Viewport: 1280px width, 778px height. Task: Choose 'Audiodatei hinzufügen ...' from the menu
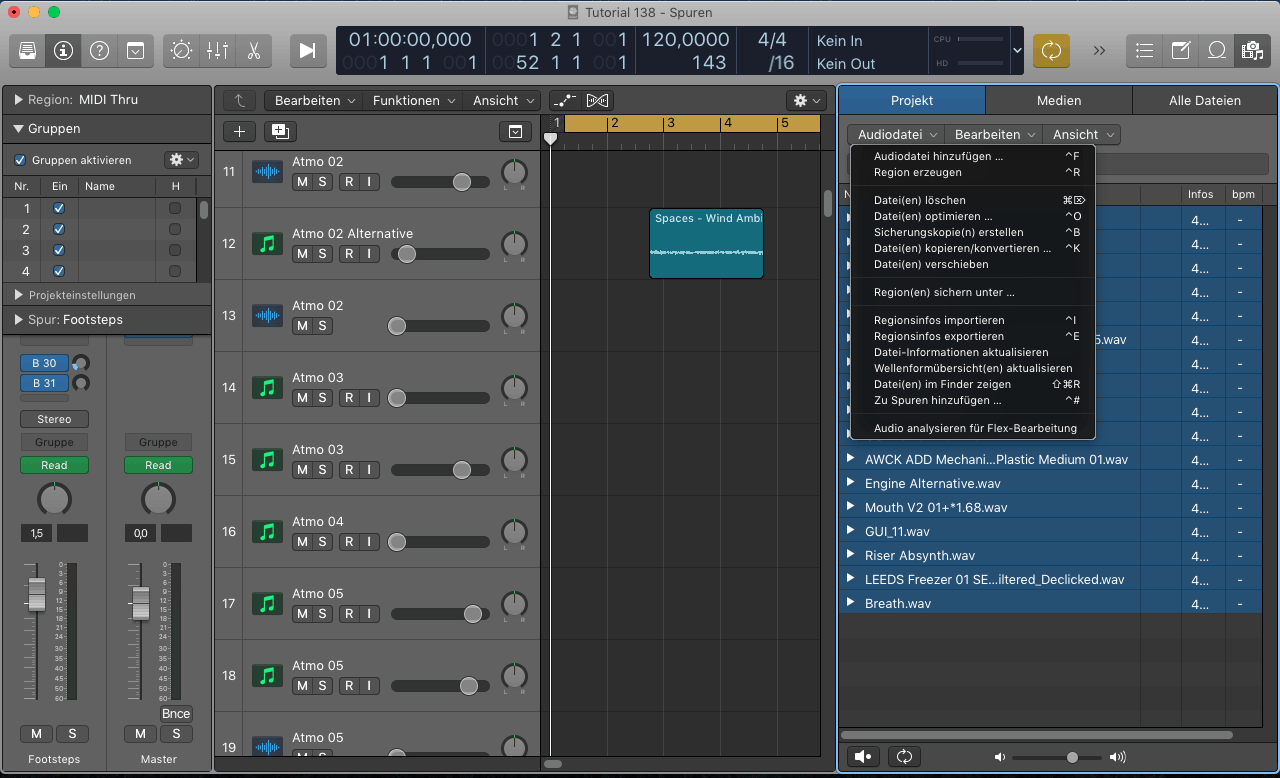(x=938, y=156)
